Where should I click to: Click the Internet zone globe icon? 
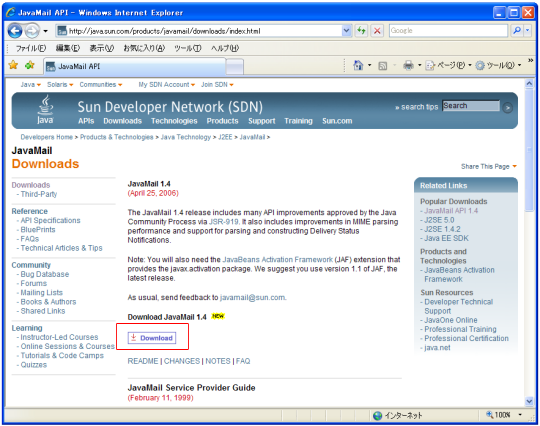tap(377, 416)
